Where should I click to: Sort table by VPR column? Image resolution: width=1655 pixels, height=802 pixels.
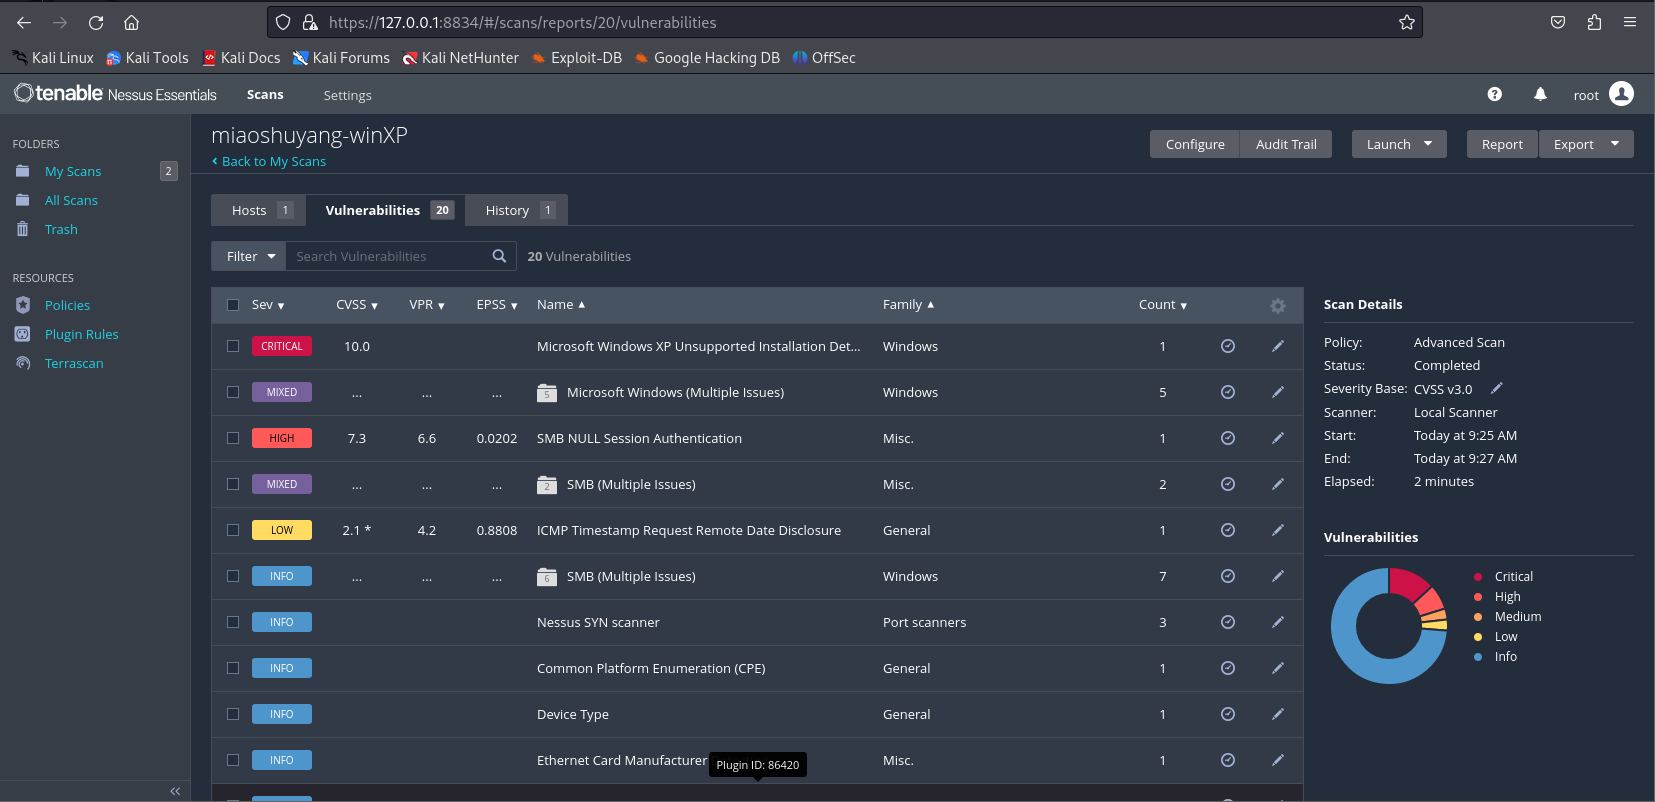pyautogui.click(x=427, y=305)
